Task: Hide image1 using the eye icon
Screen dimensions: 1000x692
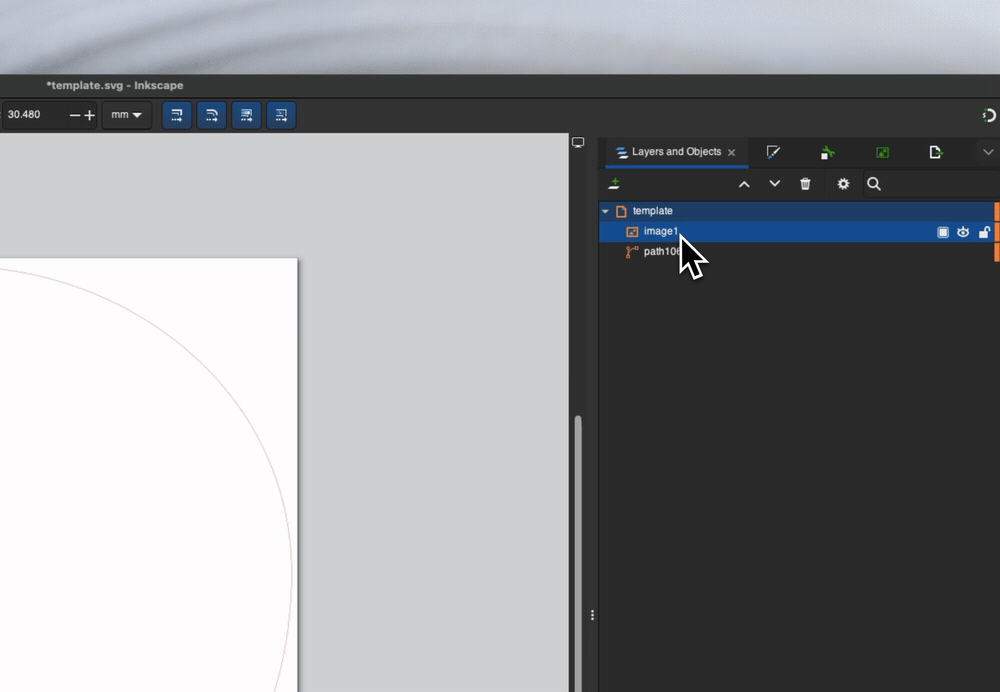Action: pos(963,232)
